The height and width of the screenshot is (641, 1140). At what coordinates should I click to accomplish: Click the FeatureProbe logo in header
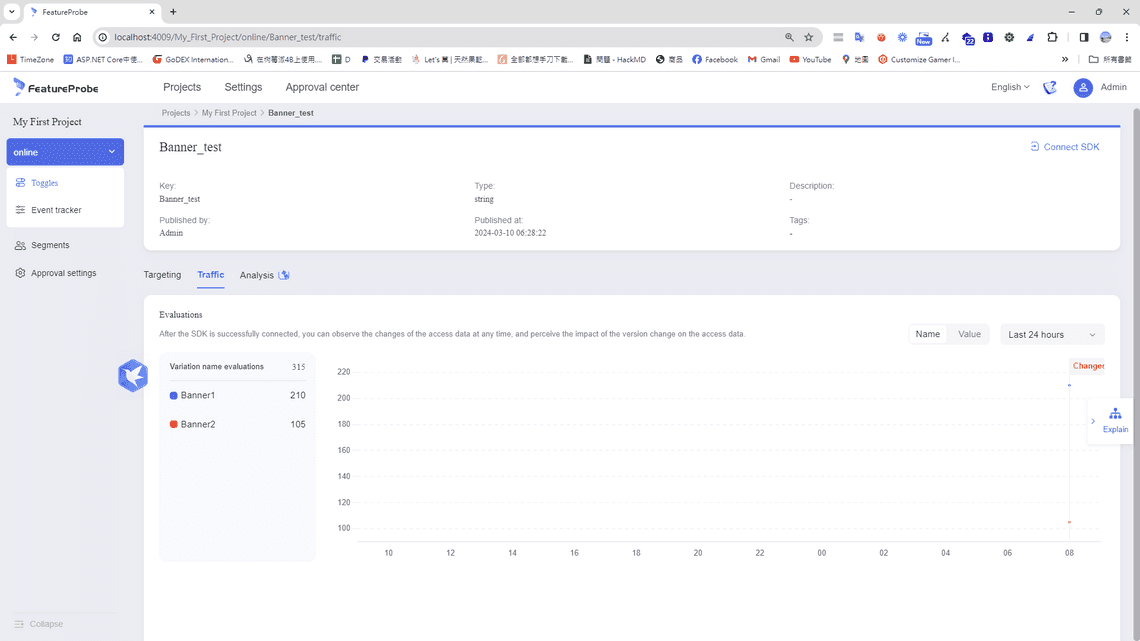[56, 88]
